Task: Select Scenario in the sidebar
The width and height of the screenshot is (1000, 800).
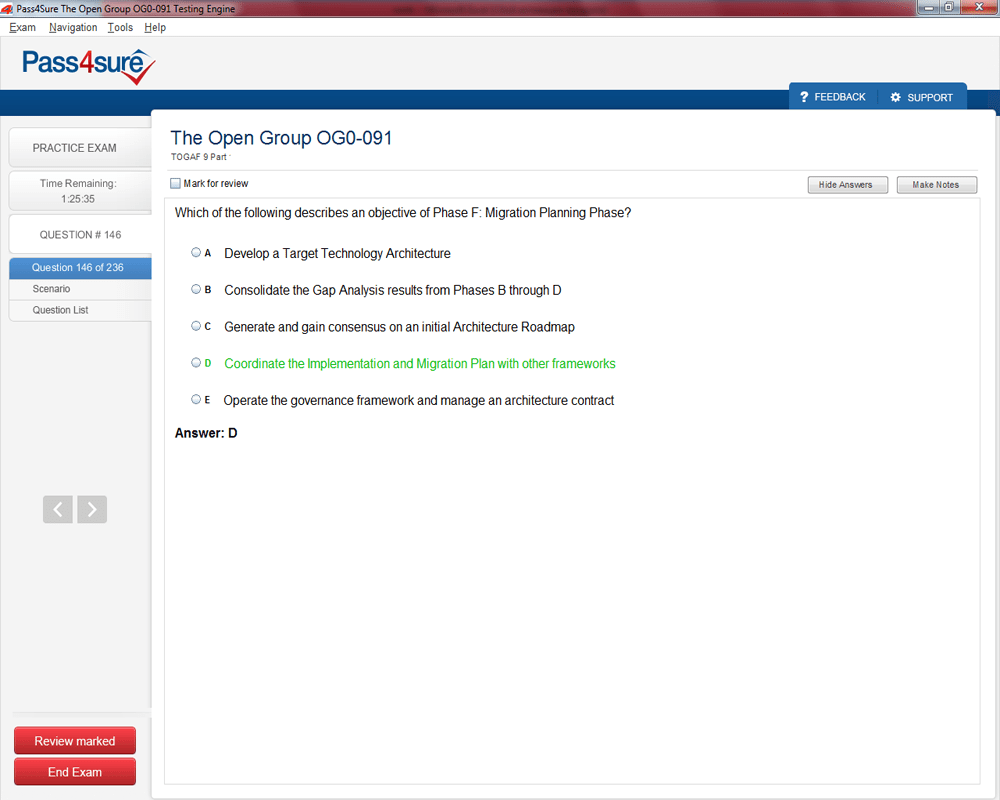Action: click(x=51, y=289)
